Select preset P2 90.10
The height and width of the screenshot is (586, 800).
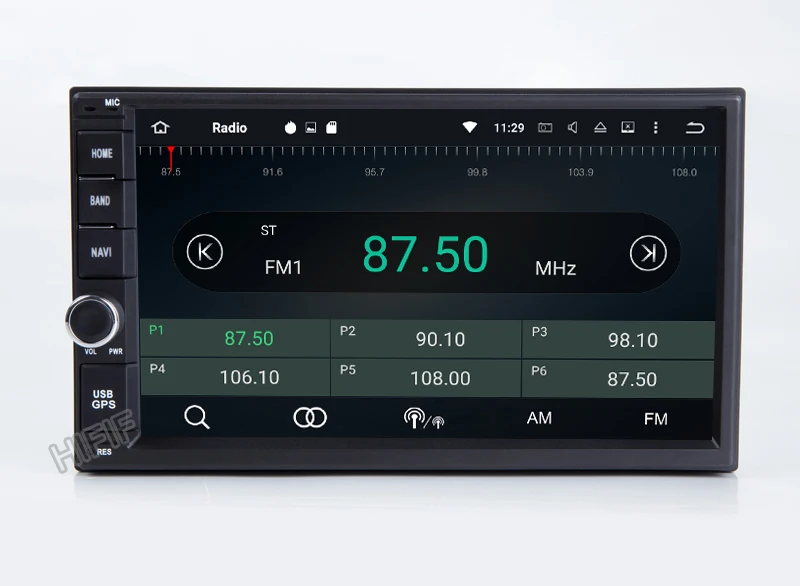(426, 339)
